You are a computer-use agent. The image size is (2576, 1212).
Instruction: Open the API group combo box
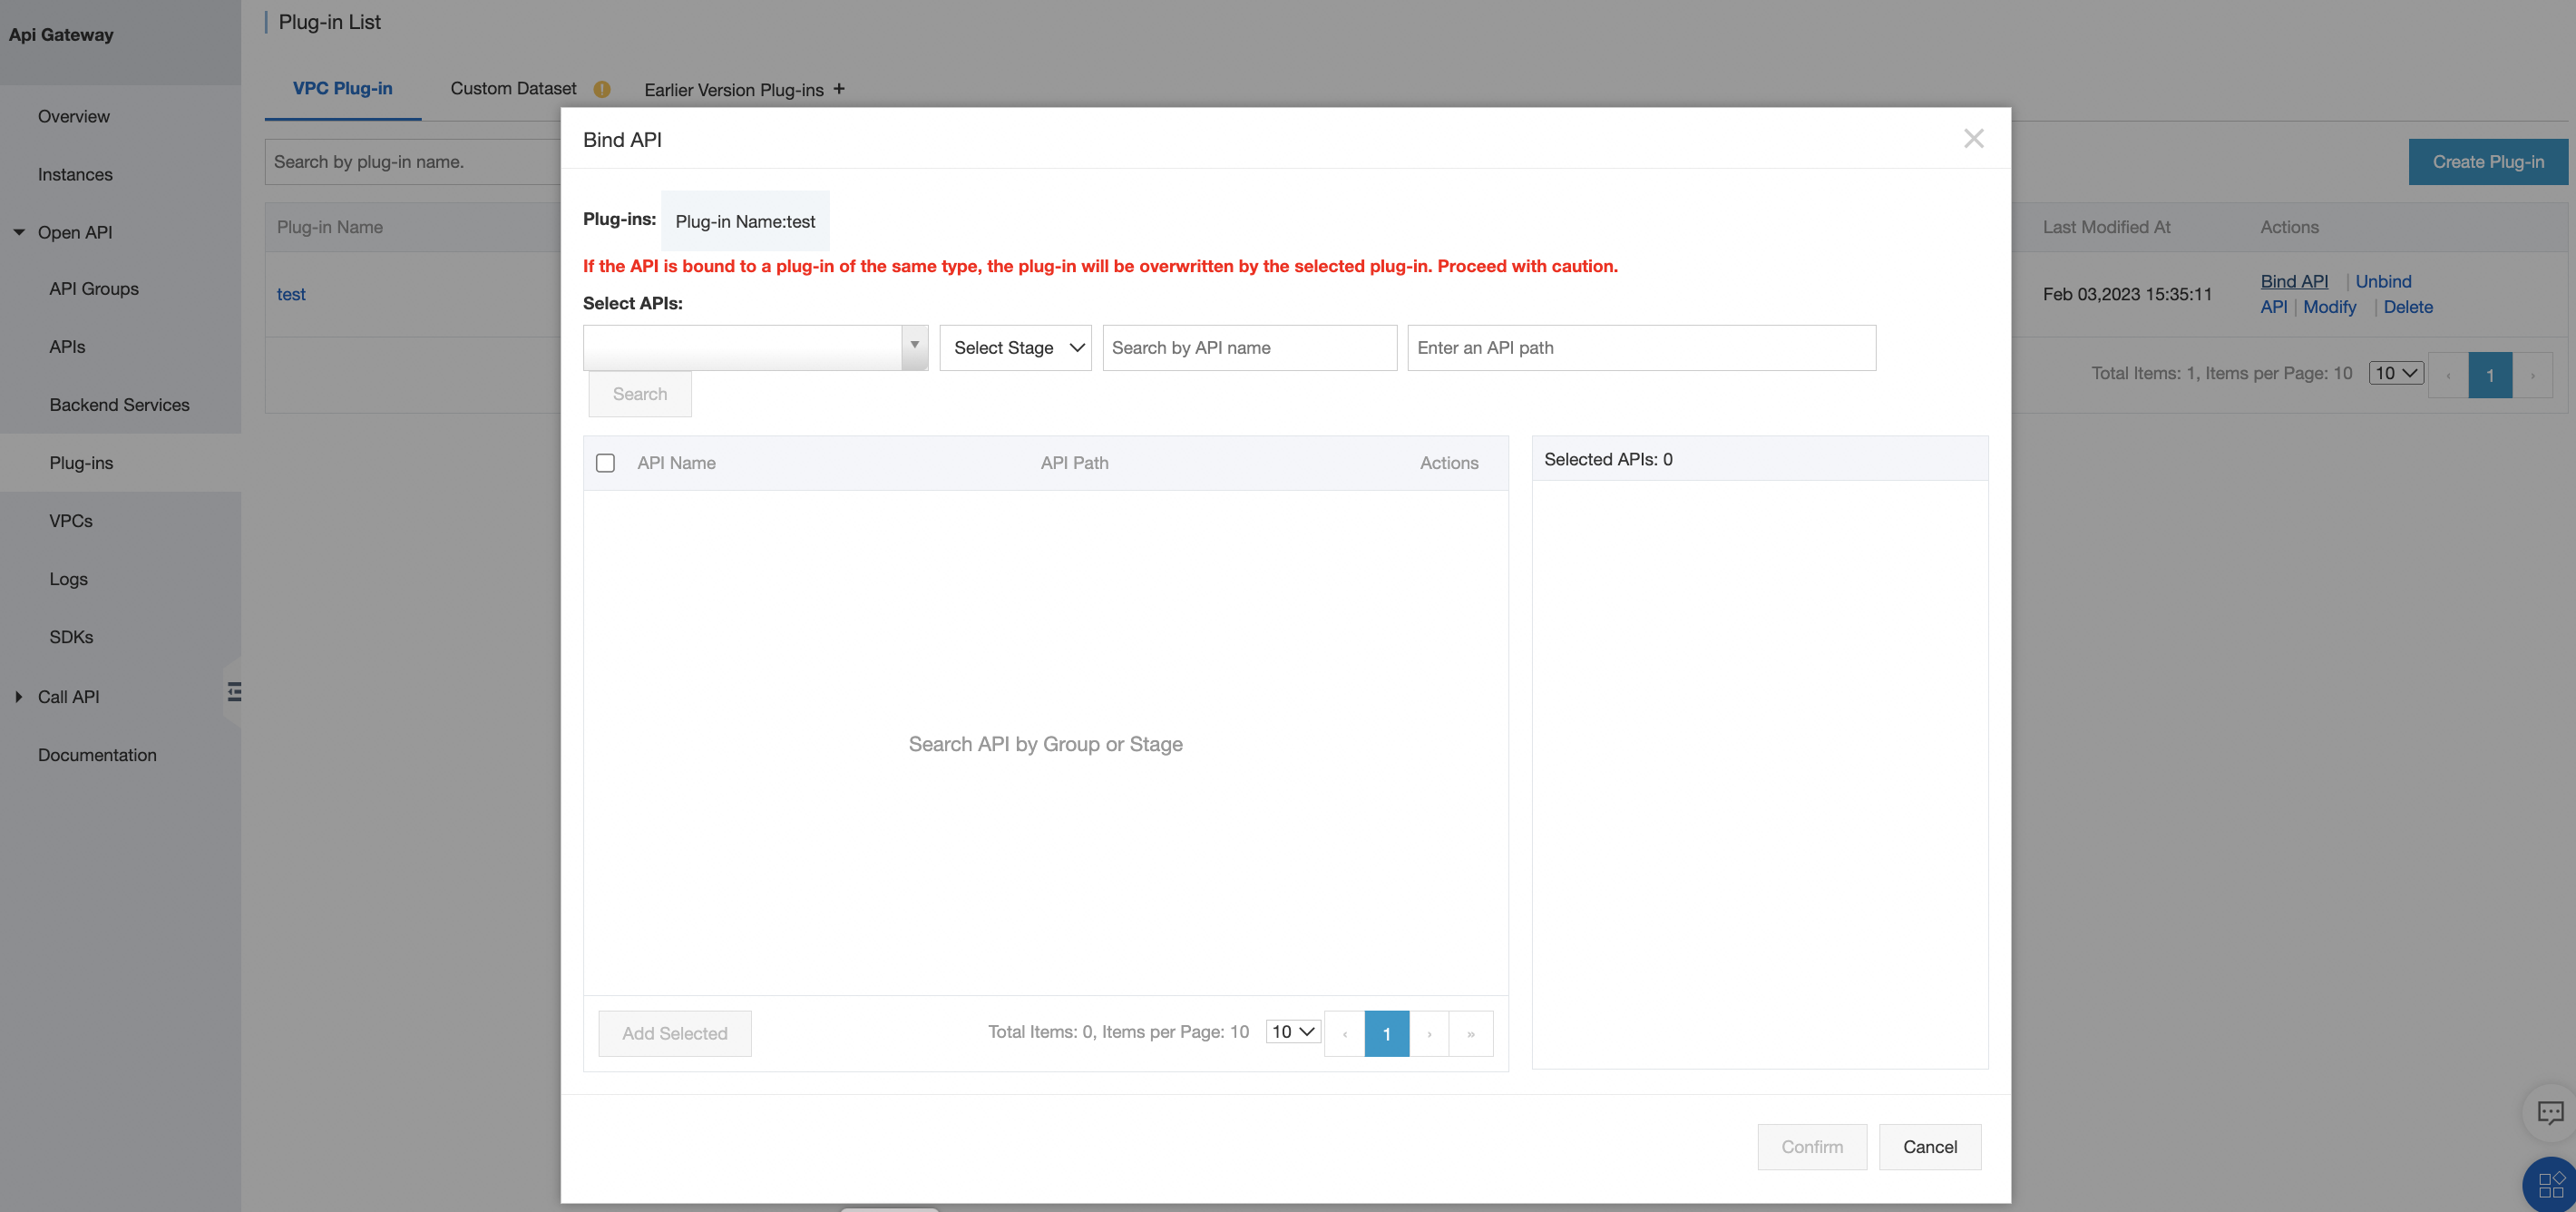755,347
